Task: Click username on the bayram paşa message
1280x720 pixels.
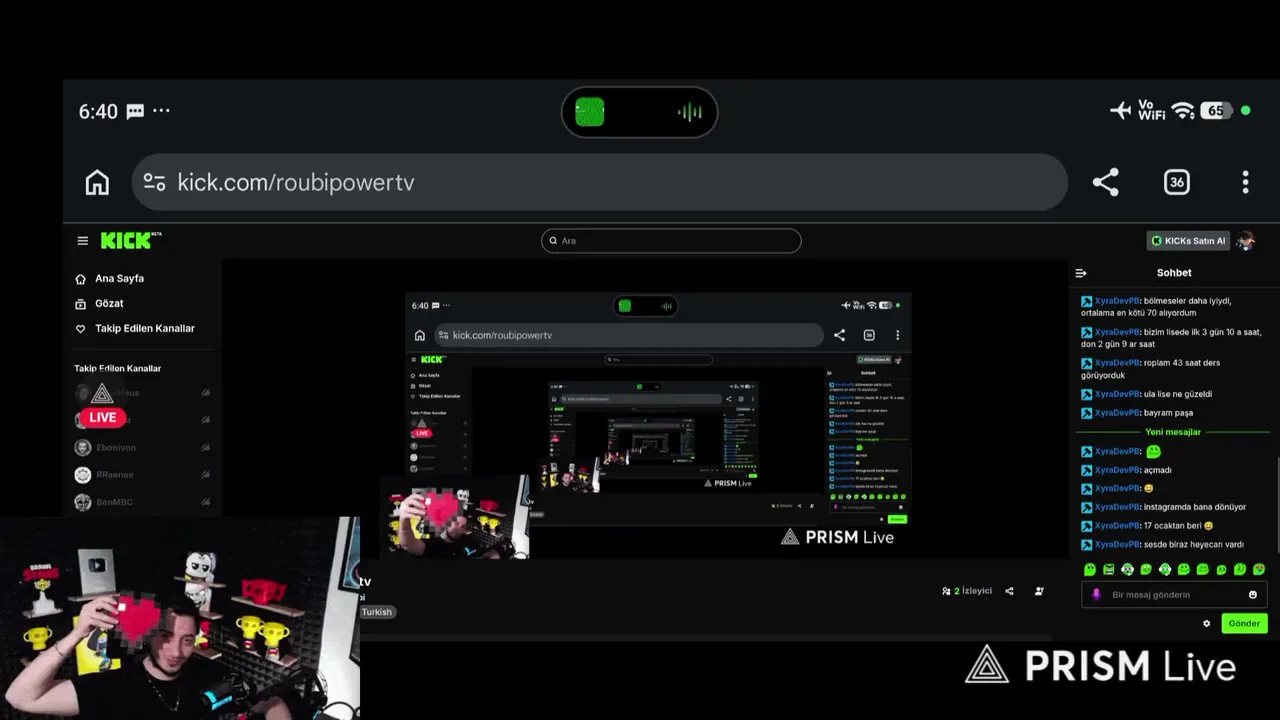Action: pos(1117,413)
